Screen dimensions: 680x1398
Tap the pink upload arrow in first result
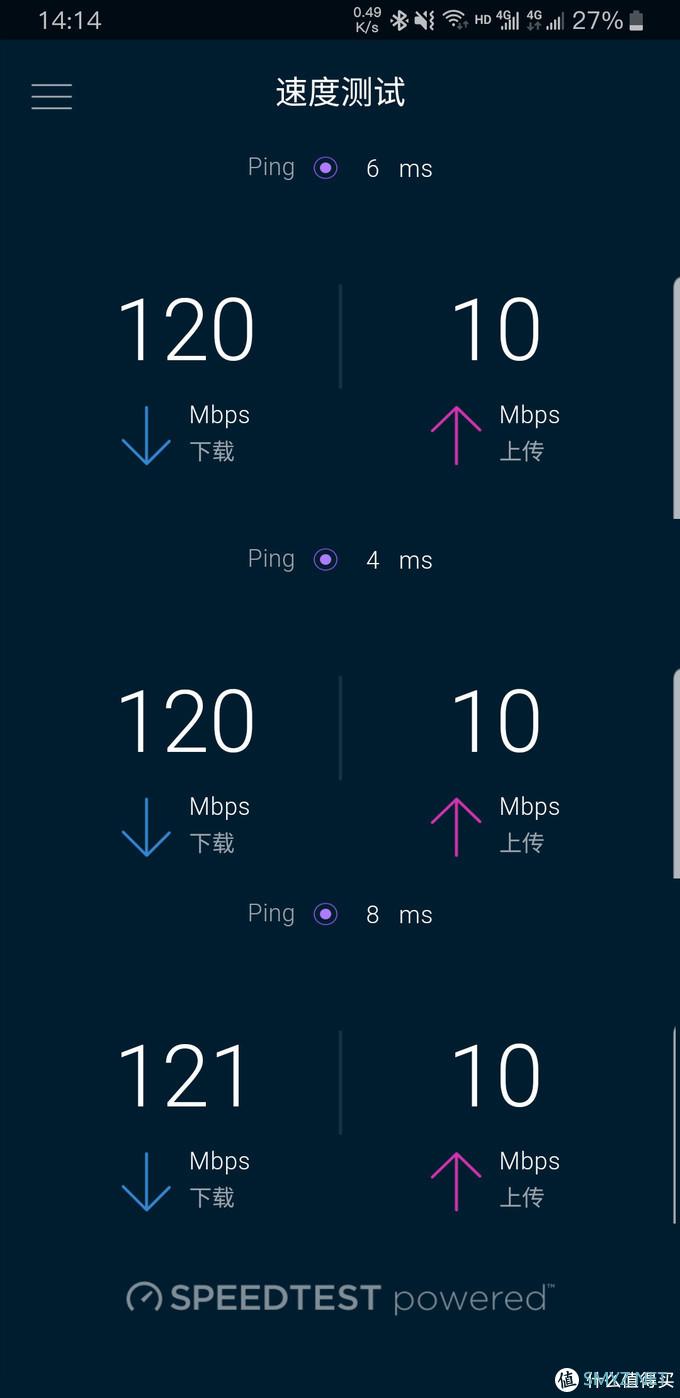pyautogui.click(x=456, y=435)
